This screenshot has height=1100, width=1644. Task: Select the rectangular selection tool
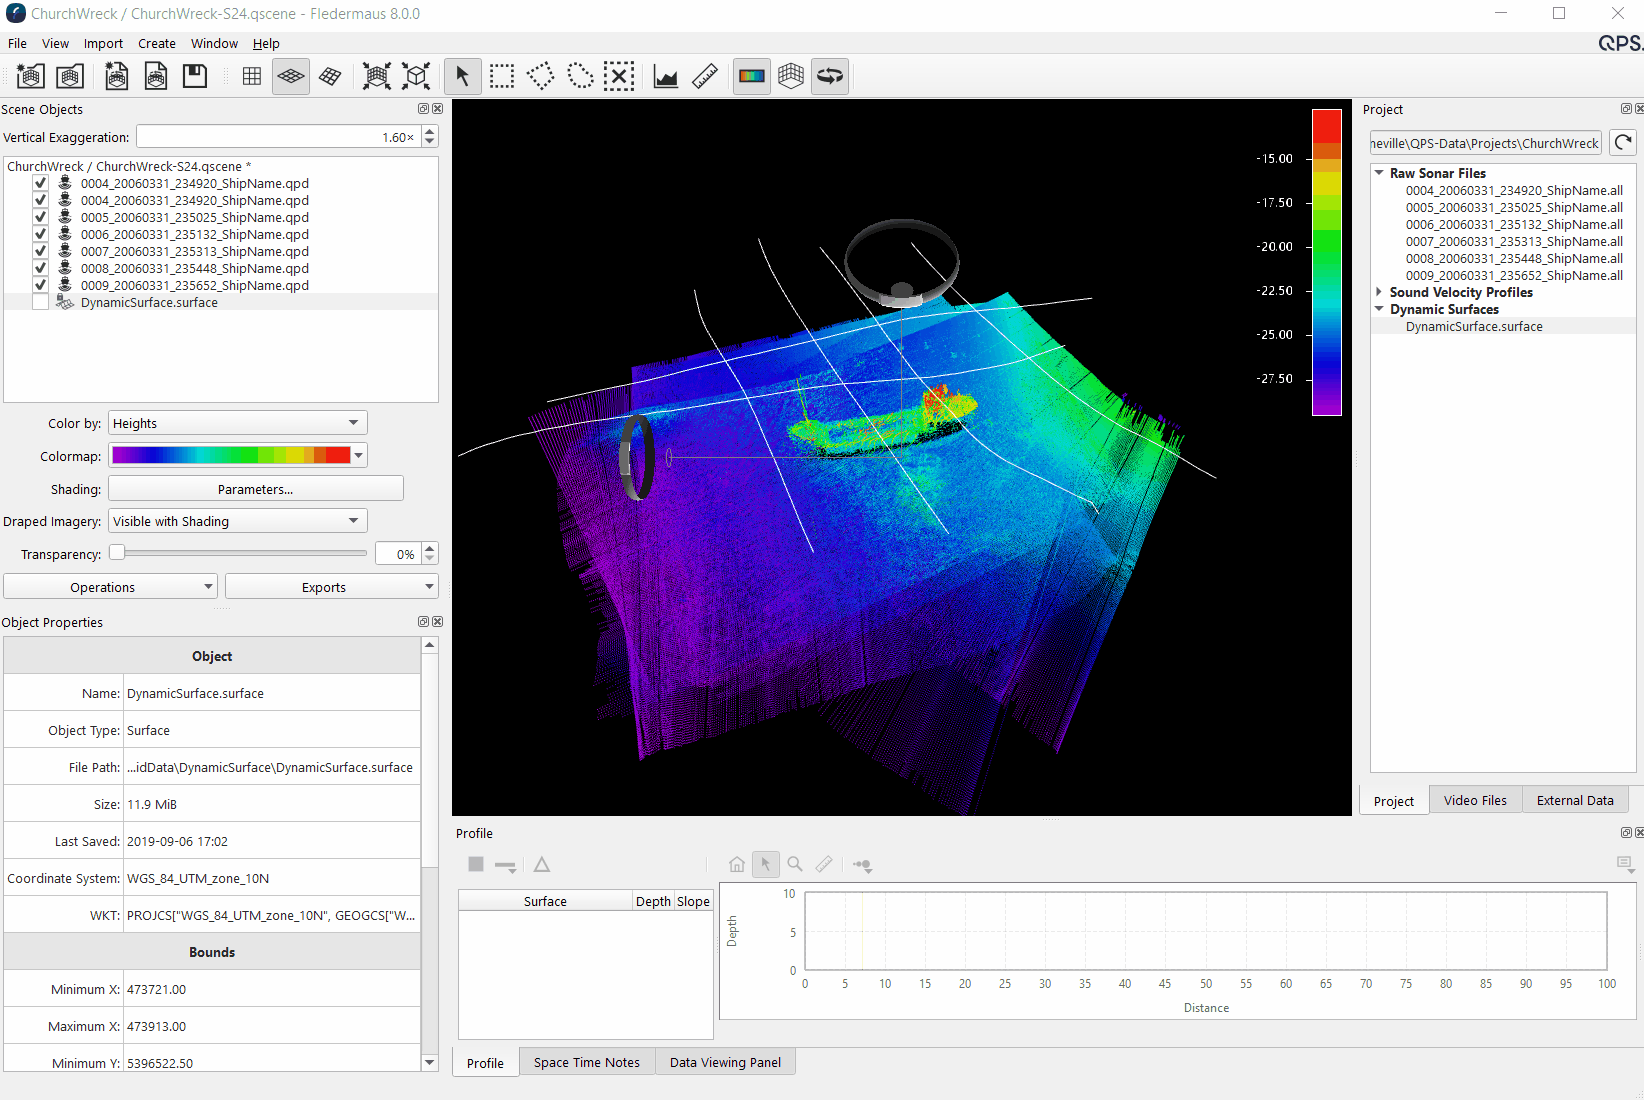[x=502, y=76]
